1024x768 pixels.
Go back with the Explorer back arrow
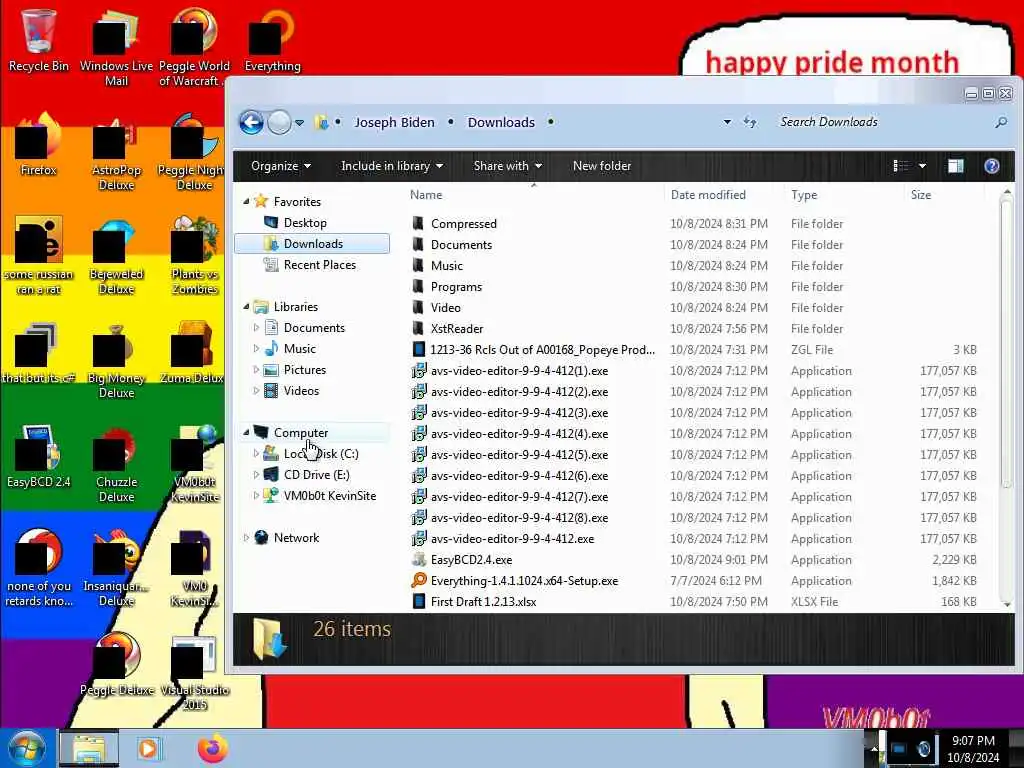point(251,122)
